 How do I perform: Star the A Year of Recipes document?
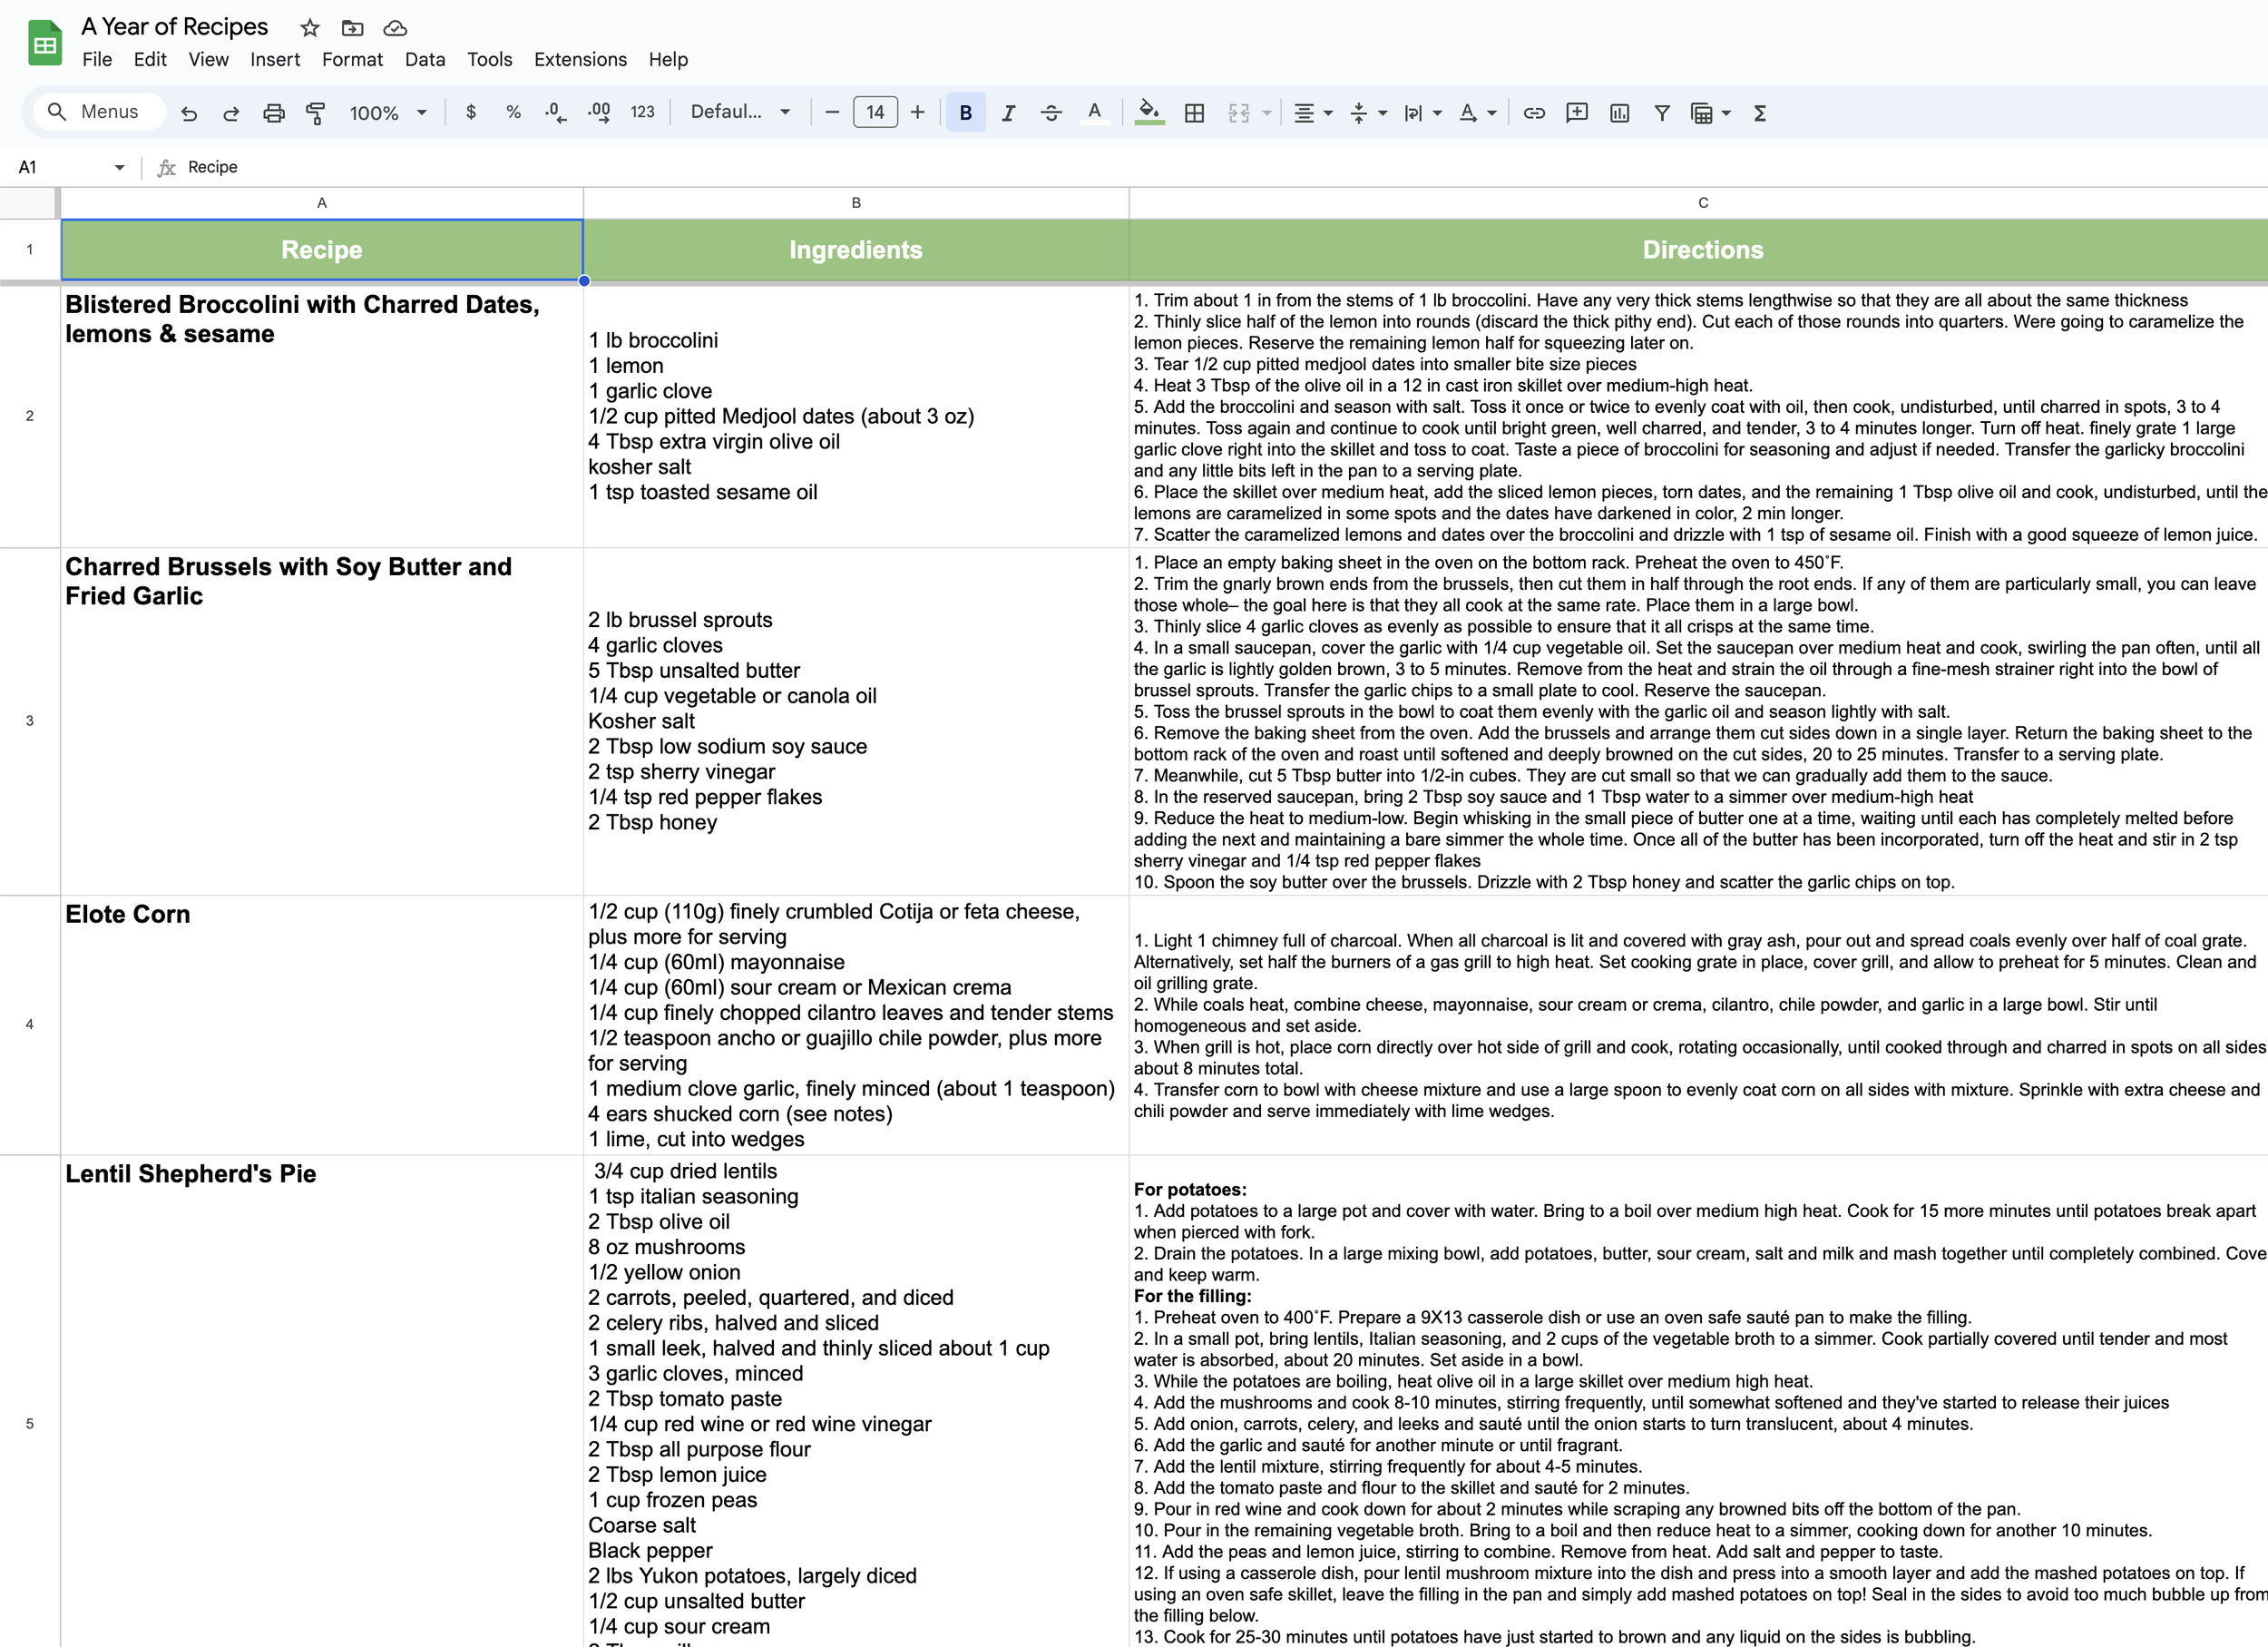[310, 28]
